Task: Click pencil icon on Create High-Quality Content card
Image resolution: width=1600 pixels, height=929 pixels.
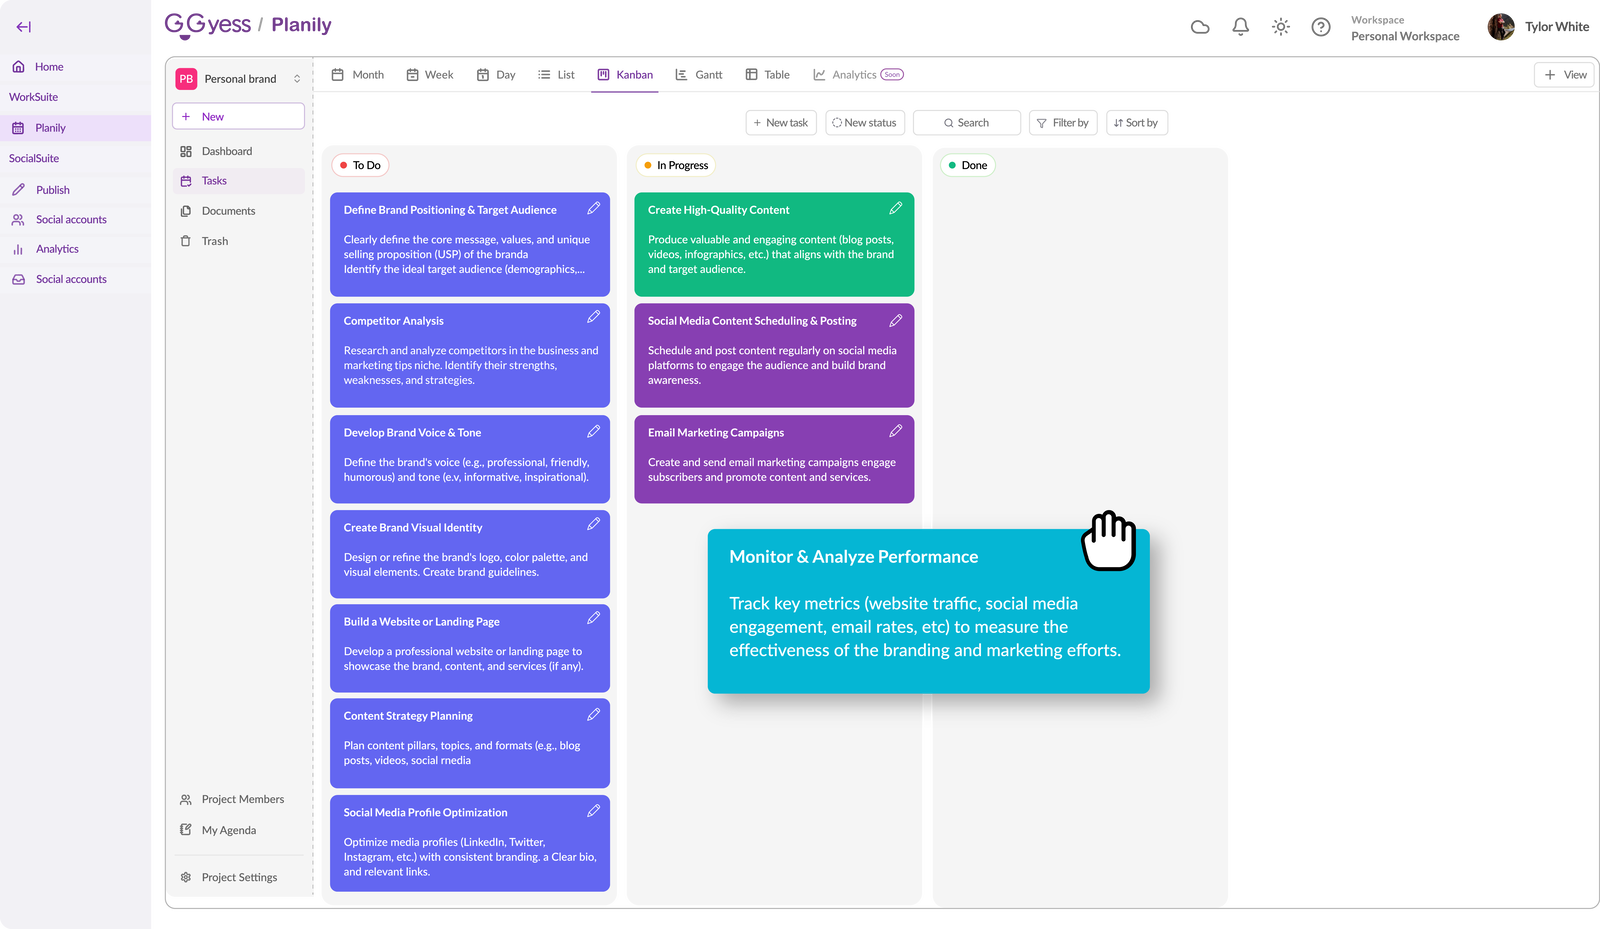Action: [x=895, y=208]
